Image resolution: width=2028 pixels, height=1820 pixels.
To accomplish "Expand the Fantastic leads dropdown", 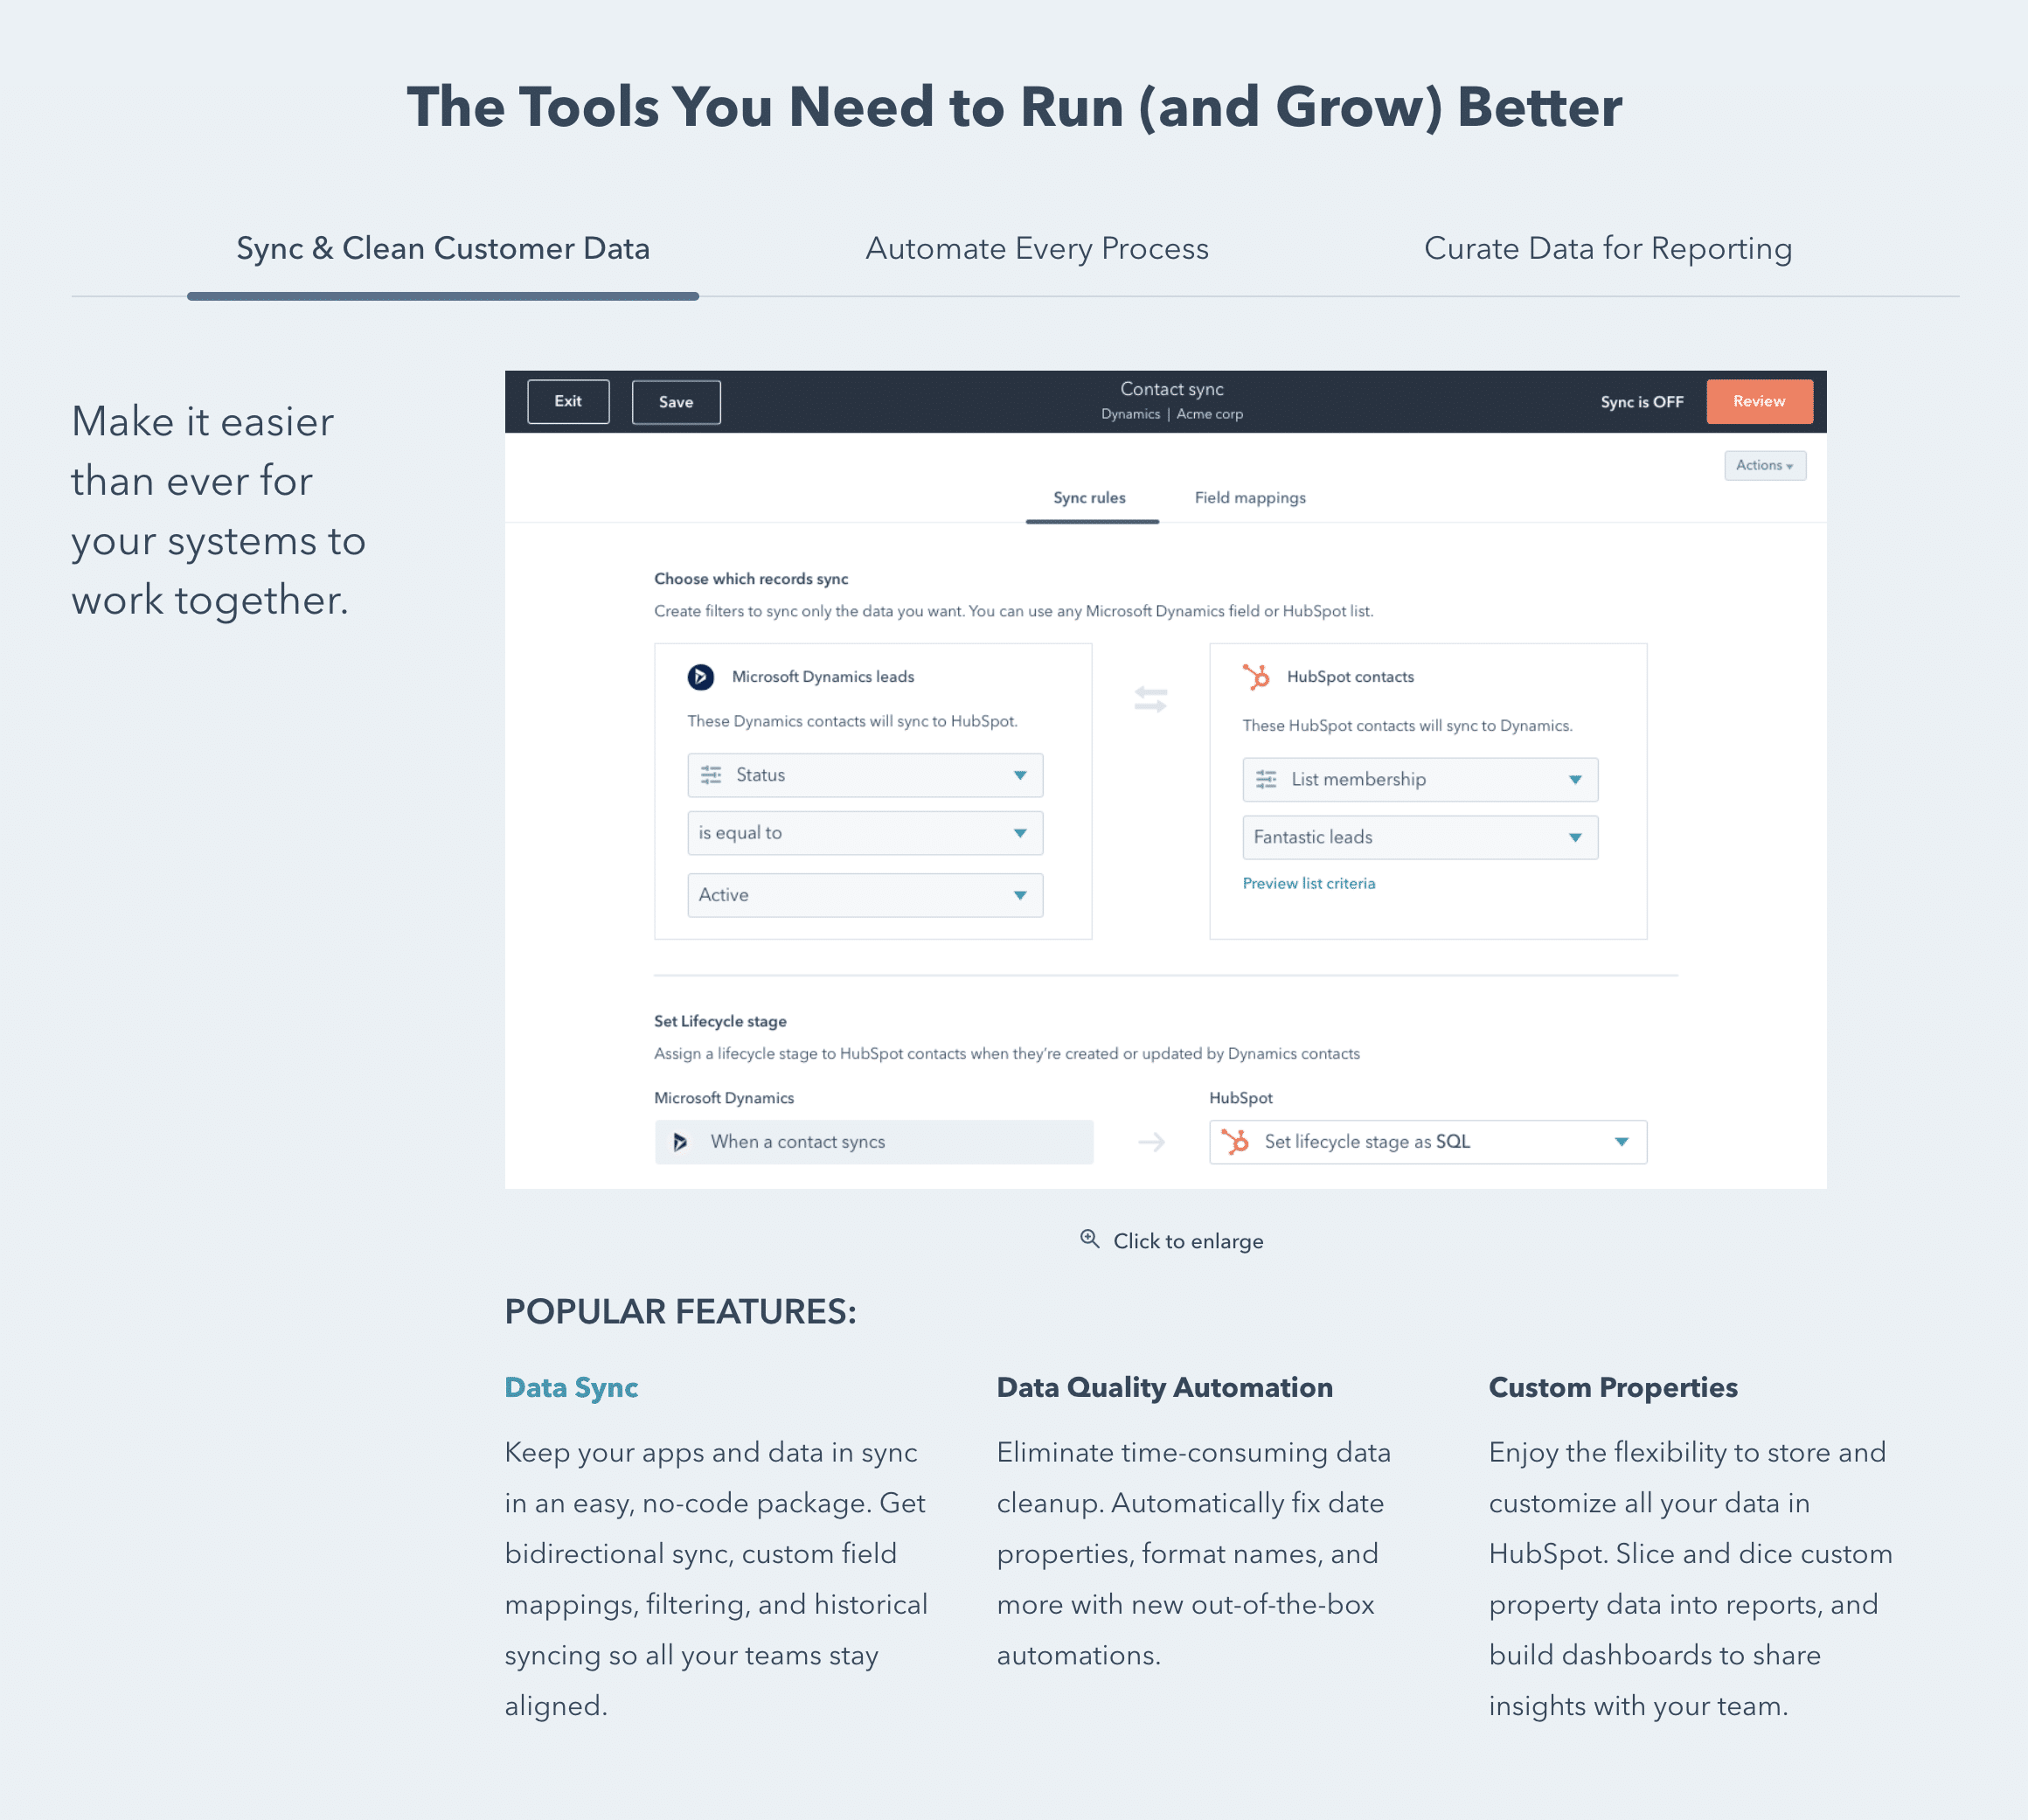I will [1420, 837].
